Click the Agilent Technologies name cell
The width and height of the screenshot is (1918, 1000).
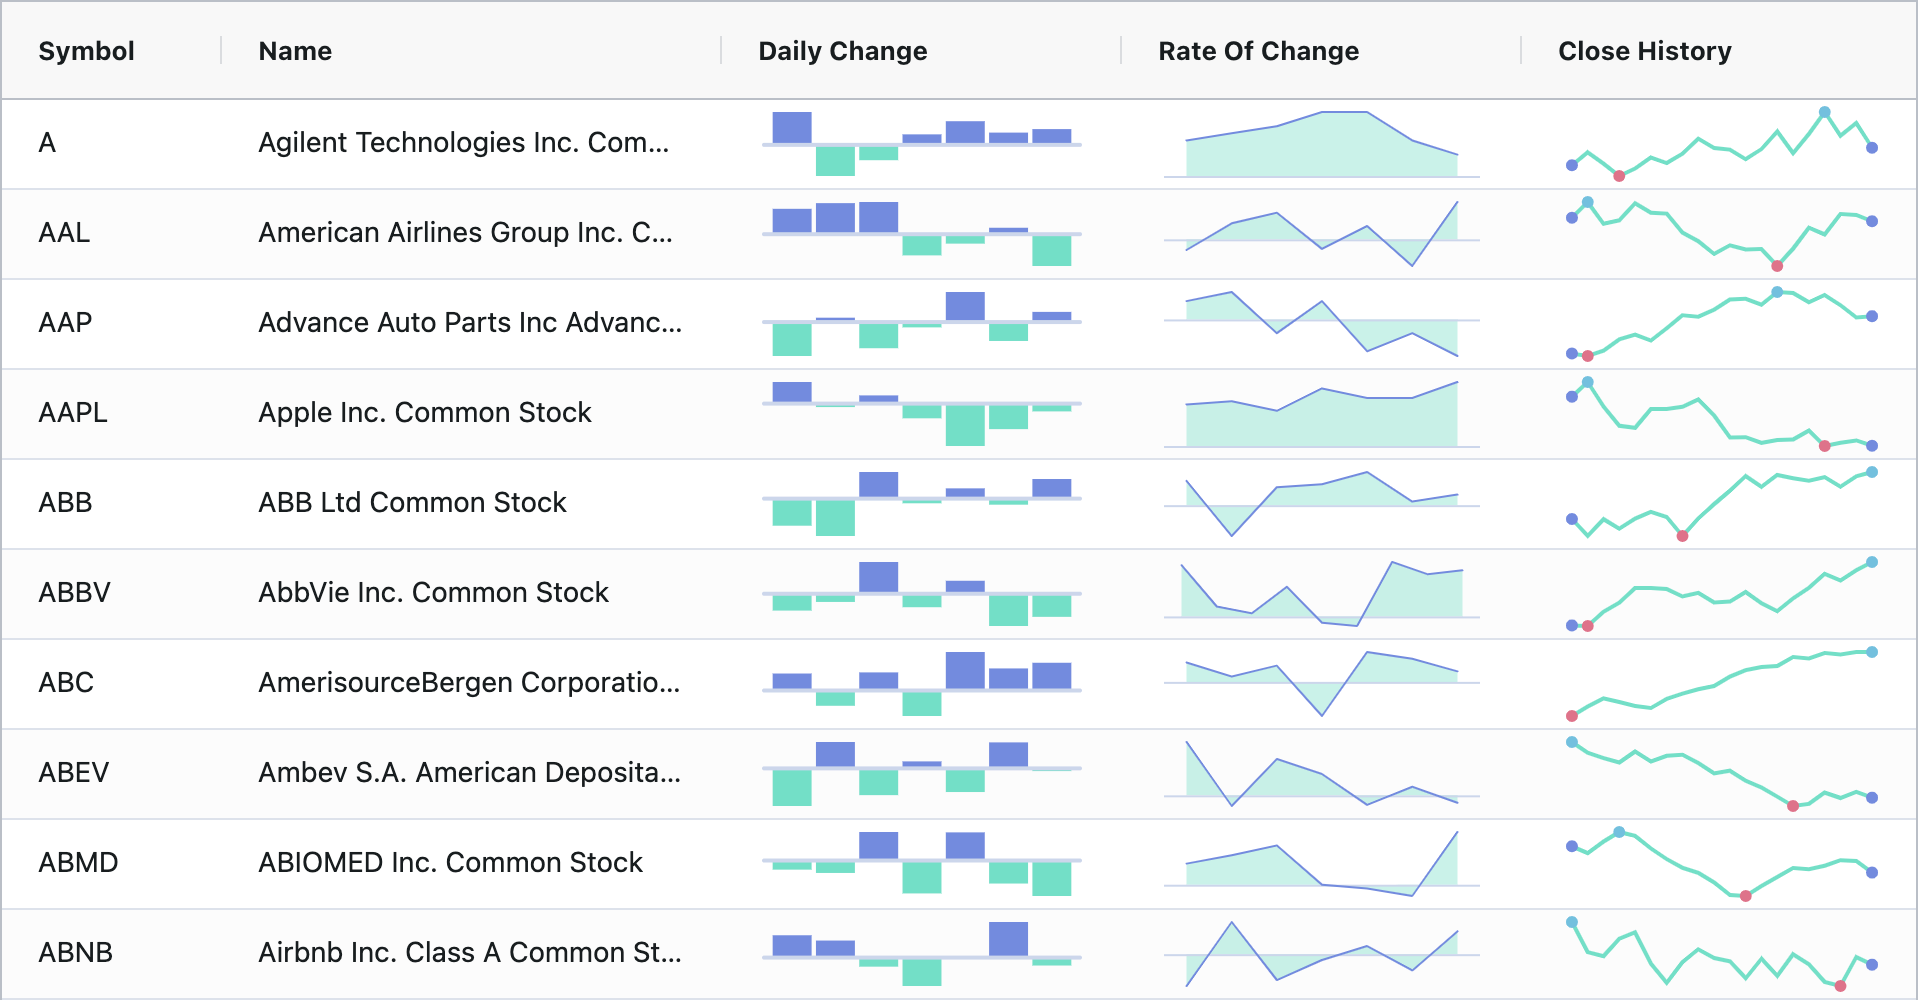pyautogui.click(x=463, y=143)
